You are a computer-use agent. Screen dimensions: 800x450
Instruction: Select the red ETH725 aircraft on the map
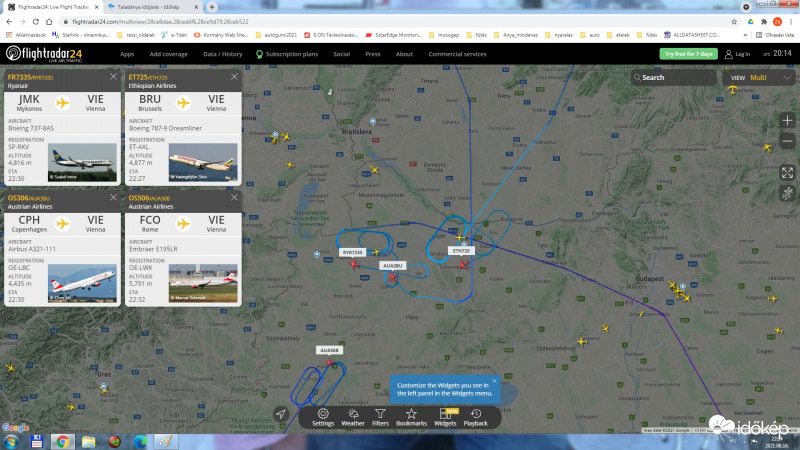pyautogui.click(x=463, y=264)
